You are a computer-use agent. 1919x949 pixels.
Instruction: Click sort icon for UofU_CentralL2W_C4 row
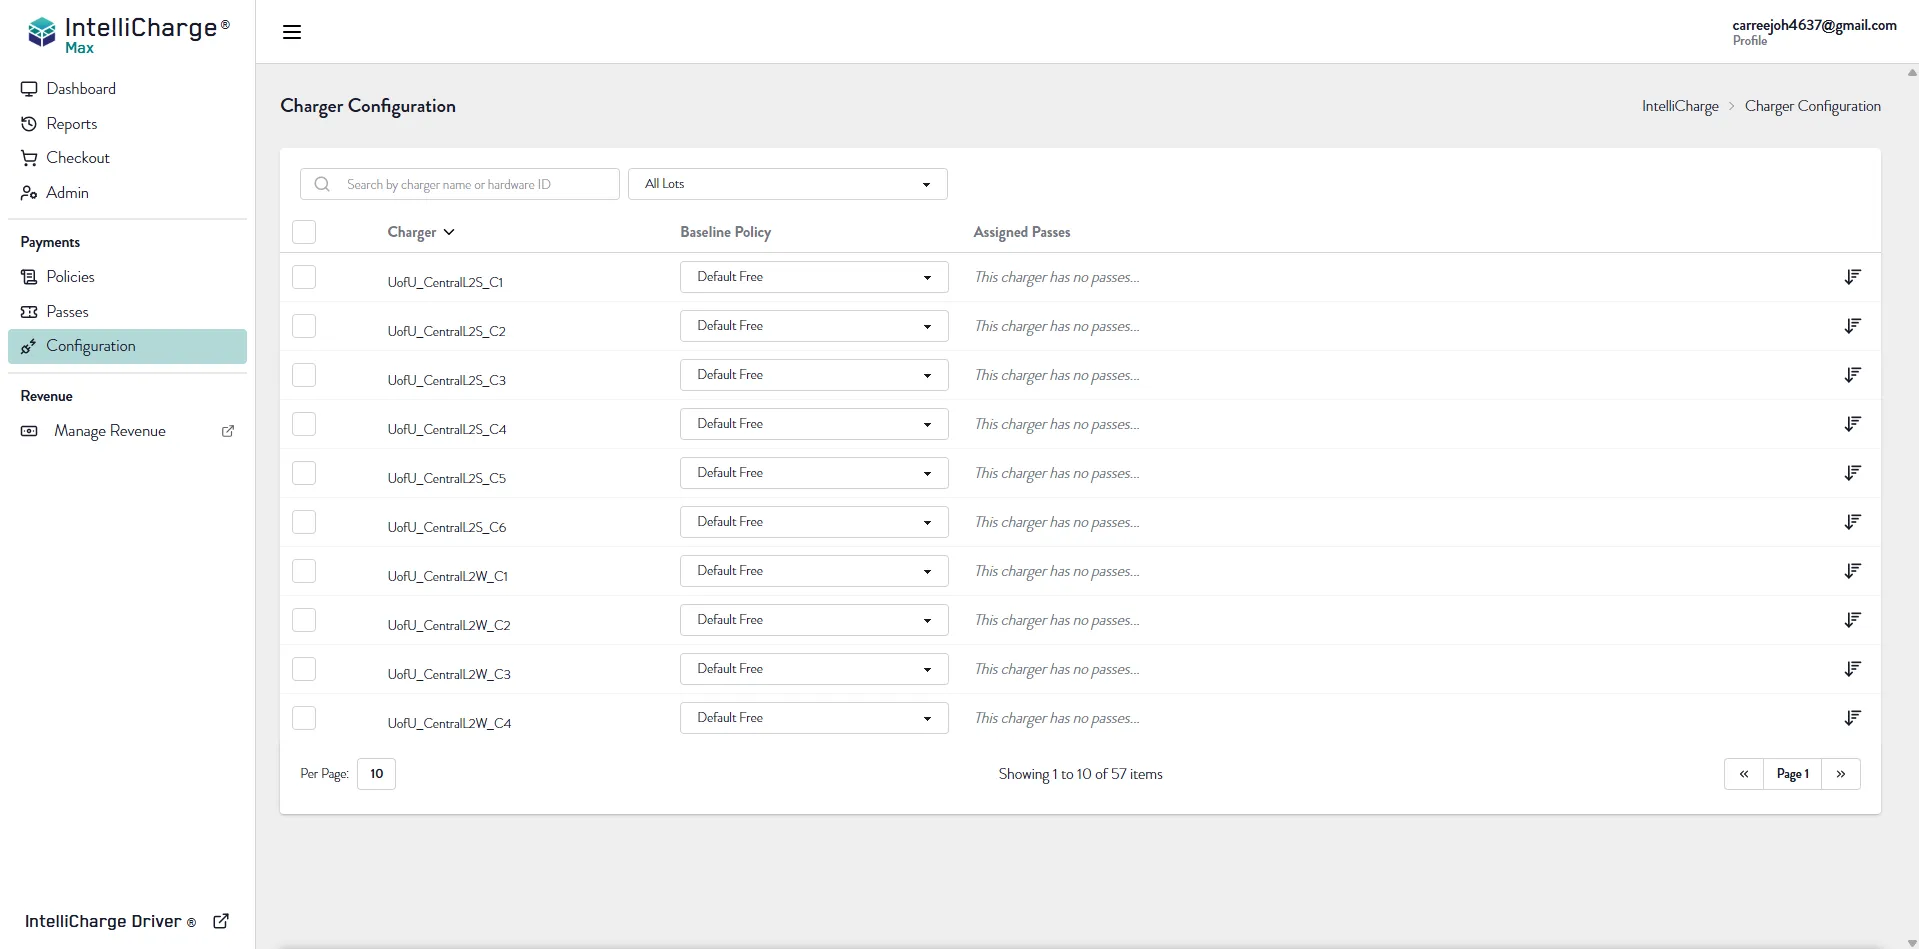click(1852, 718)
